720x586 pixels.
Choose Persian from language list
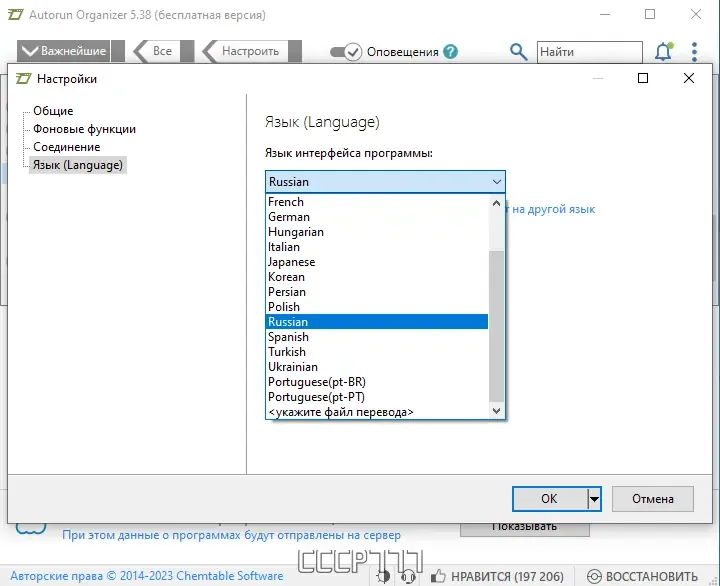(377, 292)
